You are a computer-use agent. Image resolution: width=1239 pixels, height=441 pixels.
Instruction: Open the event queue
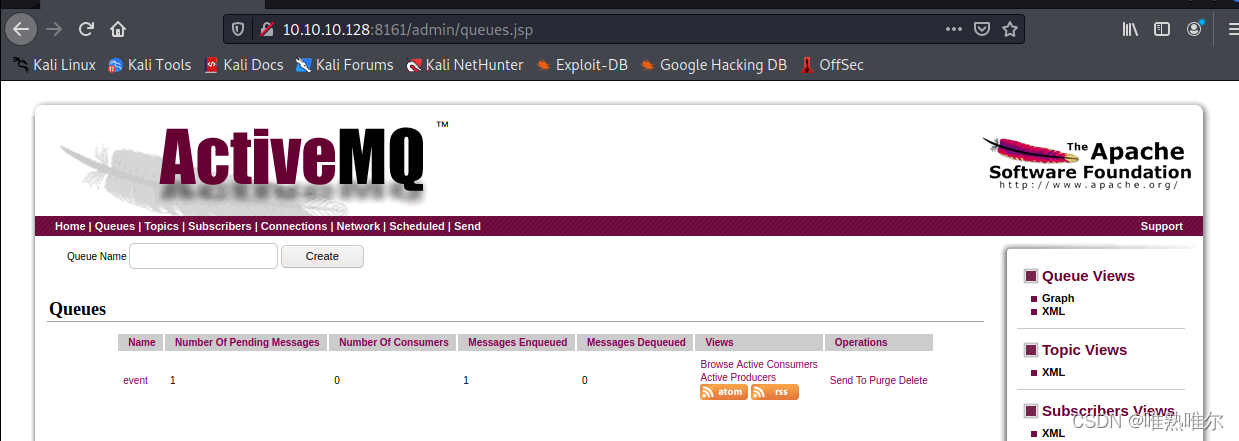click(x=136, y=380)
